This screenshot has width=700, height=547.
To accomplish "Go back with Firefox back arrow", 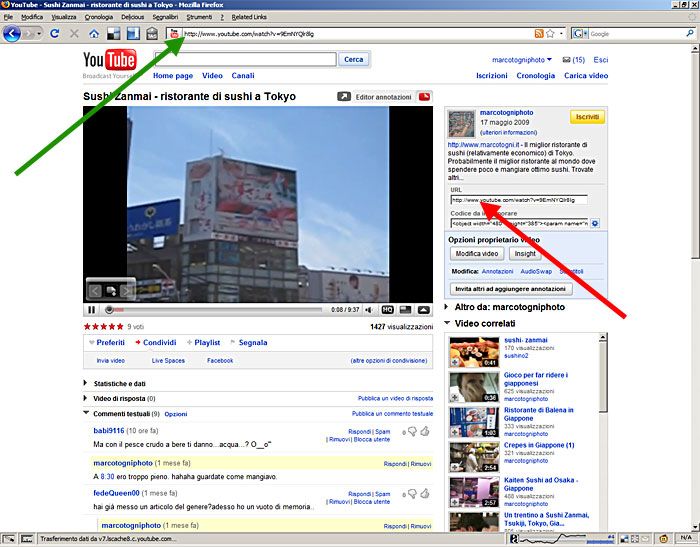I will click(x=12, y=33).
